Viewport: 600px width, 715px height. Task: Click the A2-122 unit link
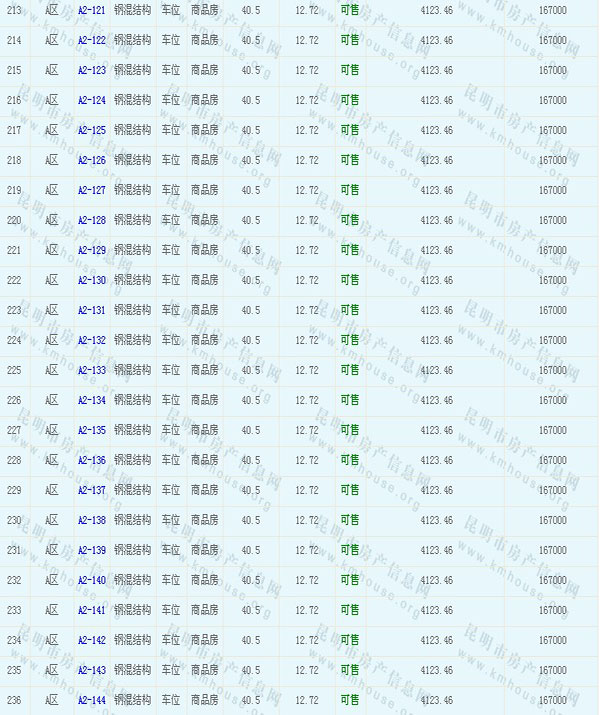point(91,40)
